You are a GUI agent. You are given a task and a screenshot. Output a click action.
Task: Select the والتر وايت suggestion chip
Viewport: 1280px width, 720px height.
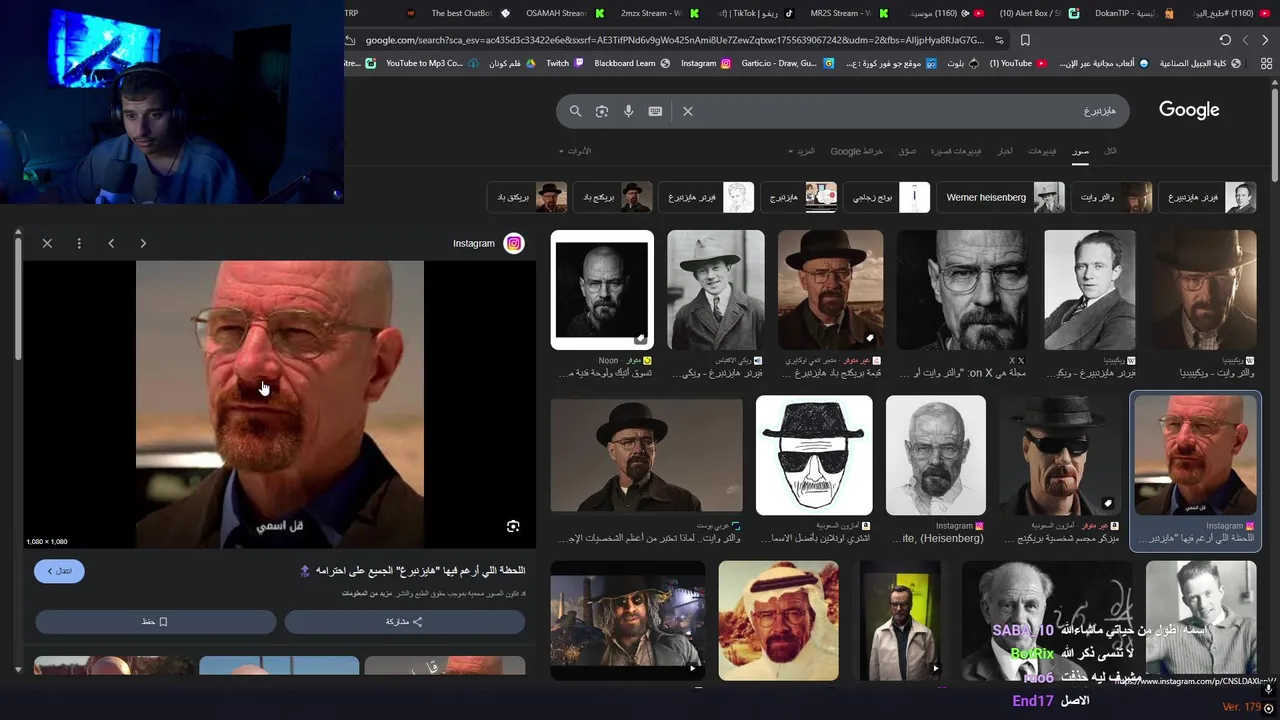point(1112,197)
